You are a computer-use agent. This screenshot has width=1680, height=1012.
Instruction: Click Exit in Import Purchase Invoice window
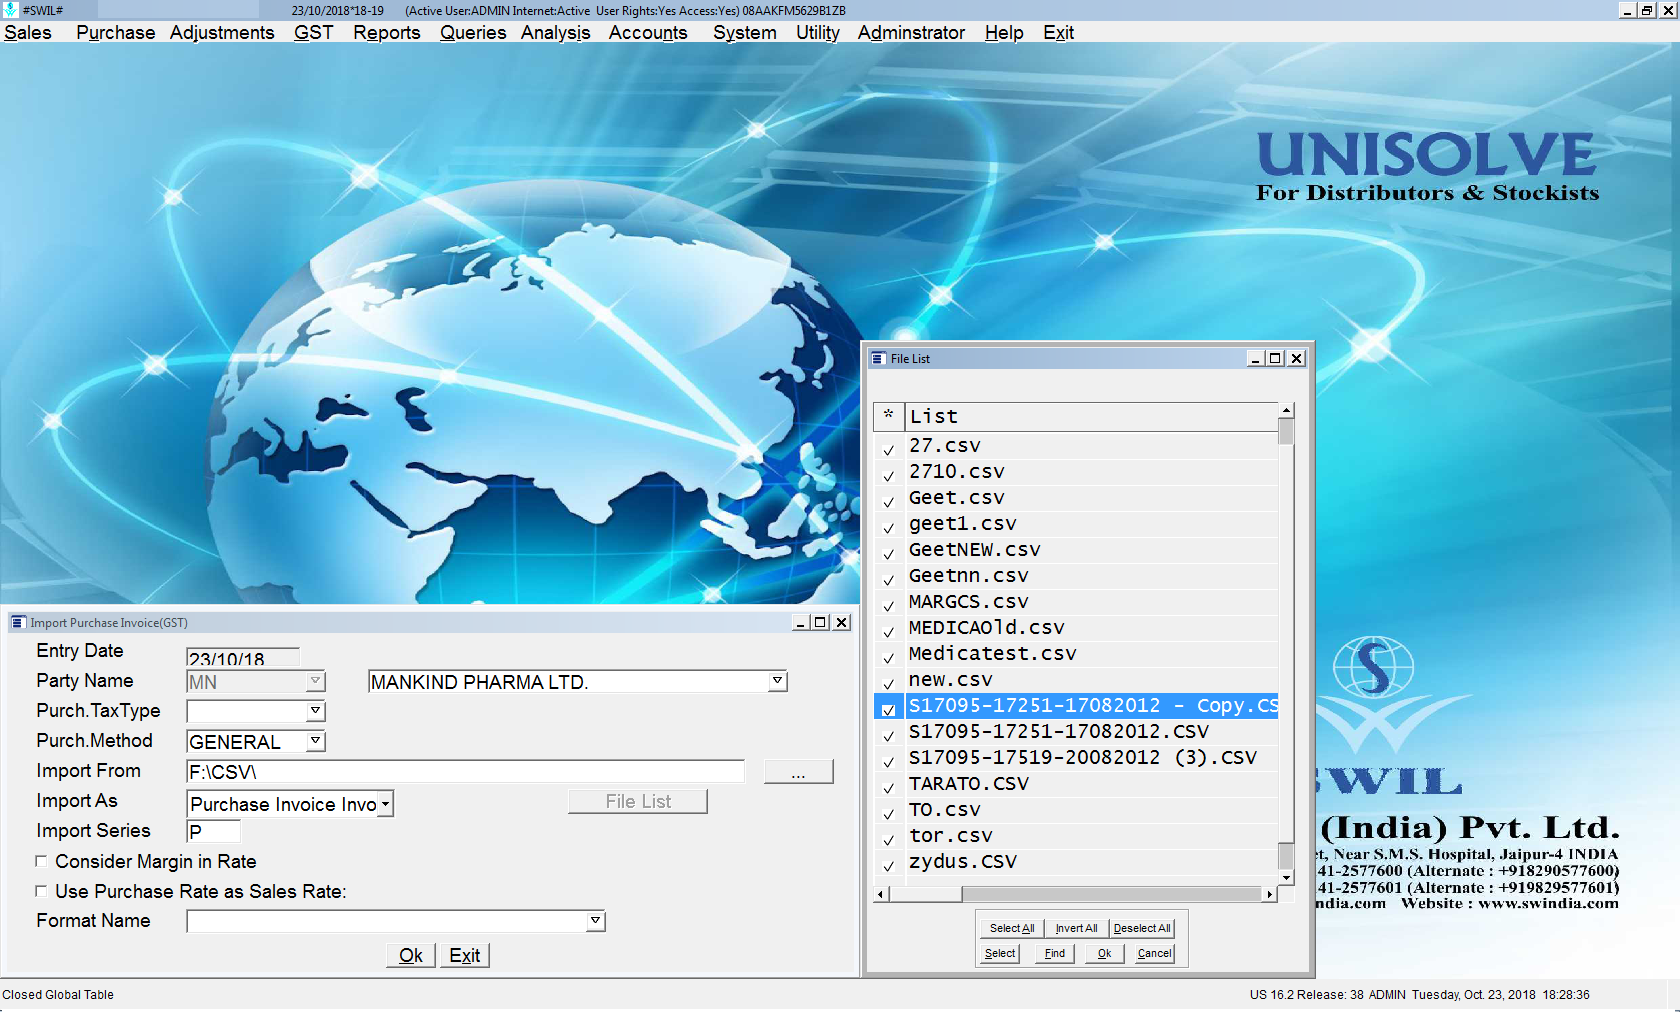pos(465,955)
